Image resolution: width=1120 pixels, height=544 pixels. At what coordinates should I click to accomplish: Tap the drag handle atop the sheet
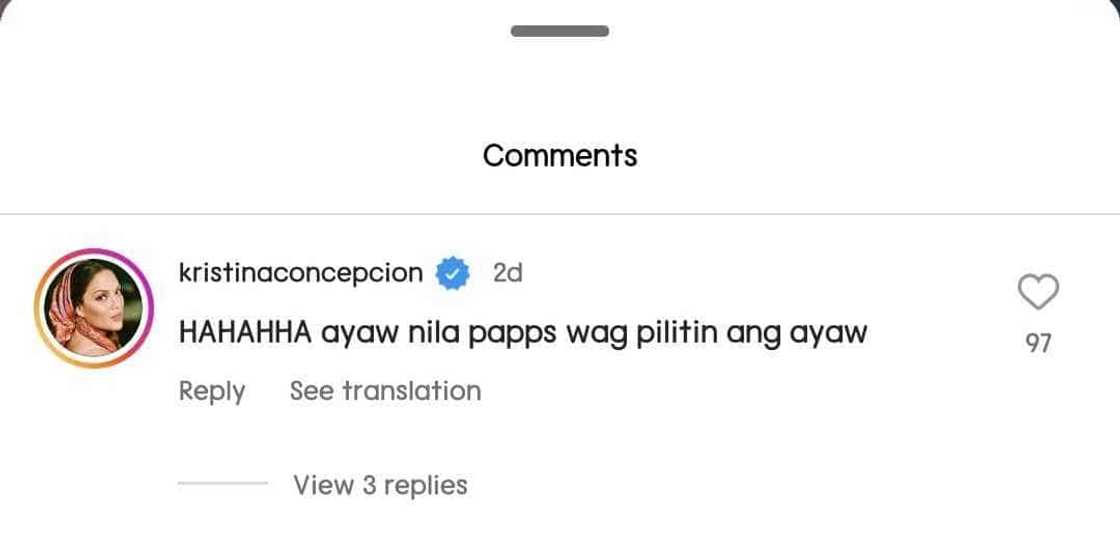560,32
